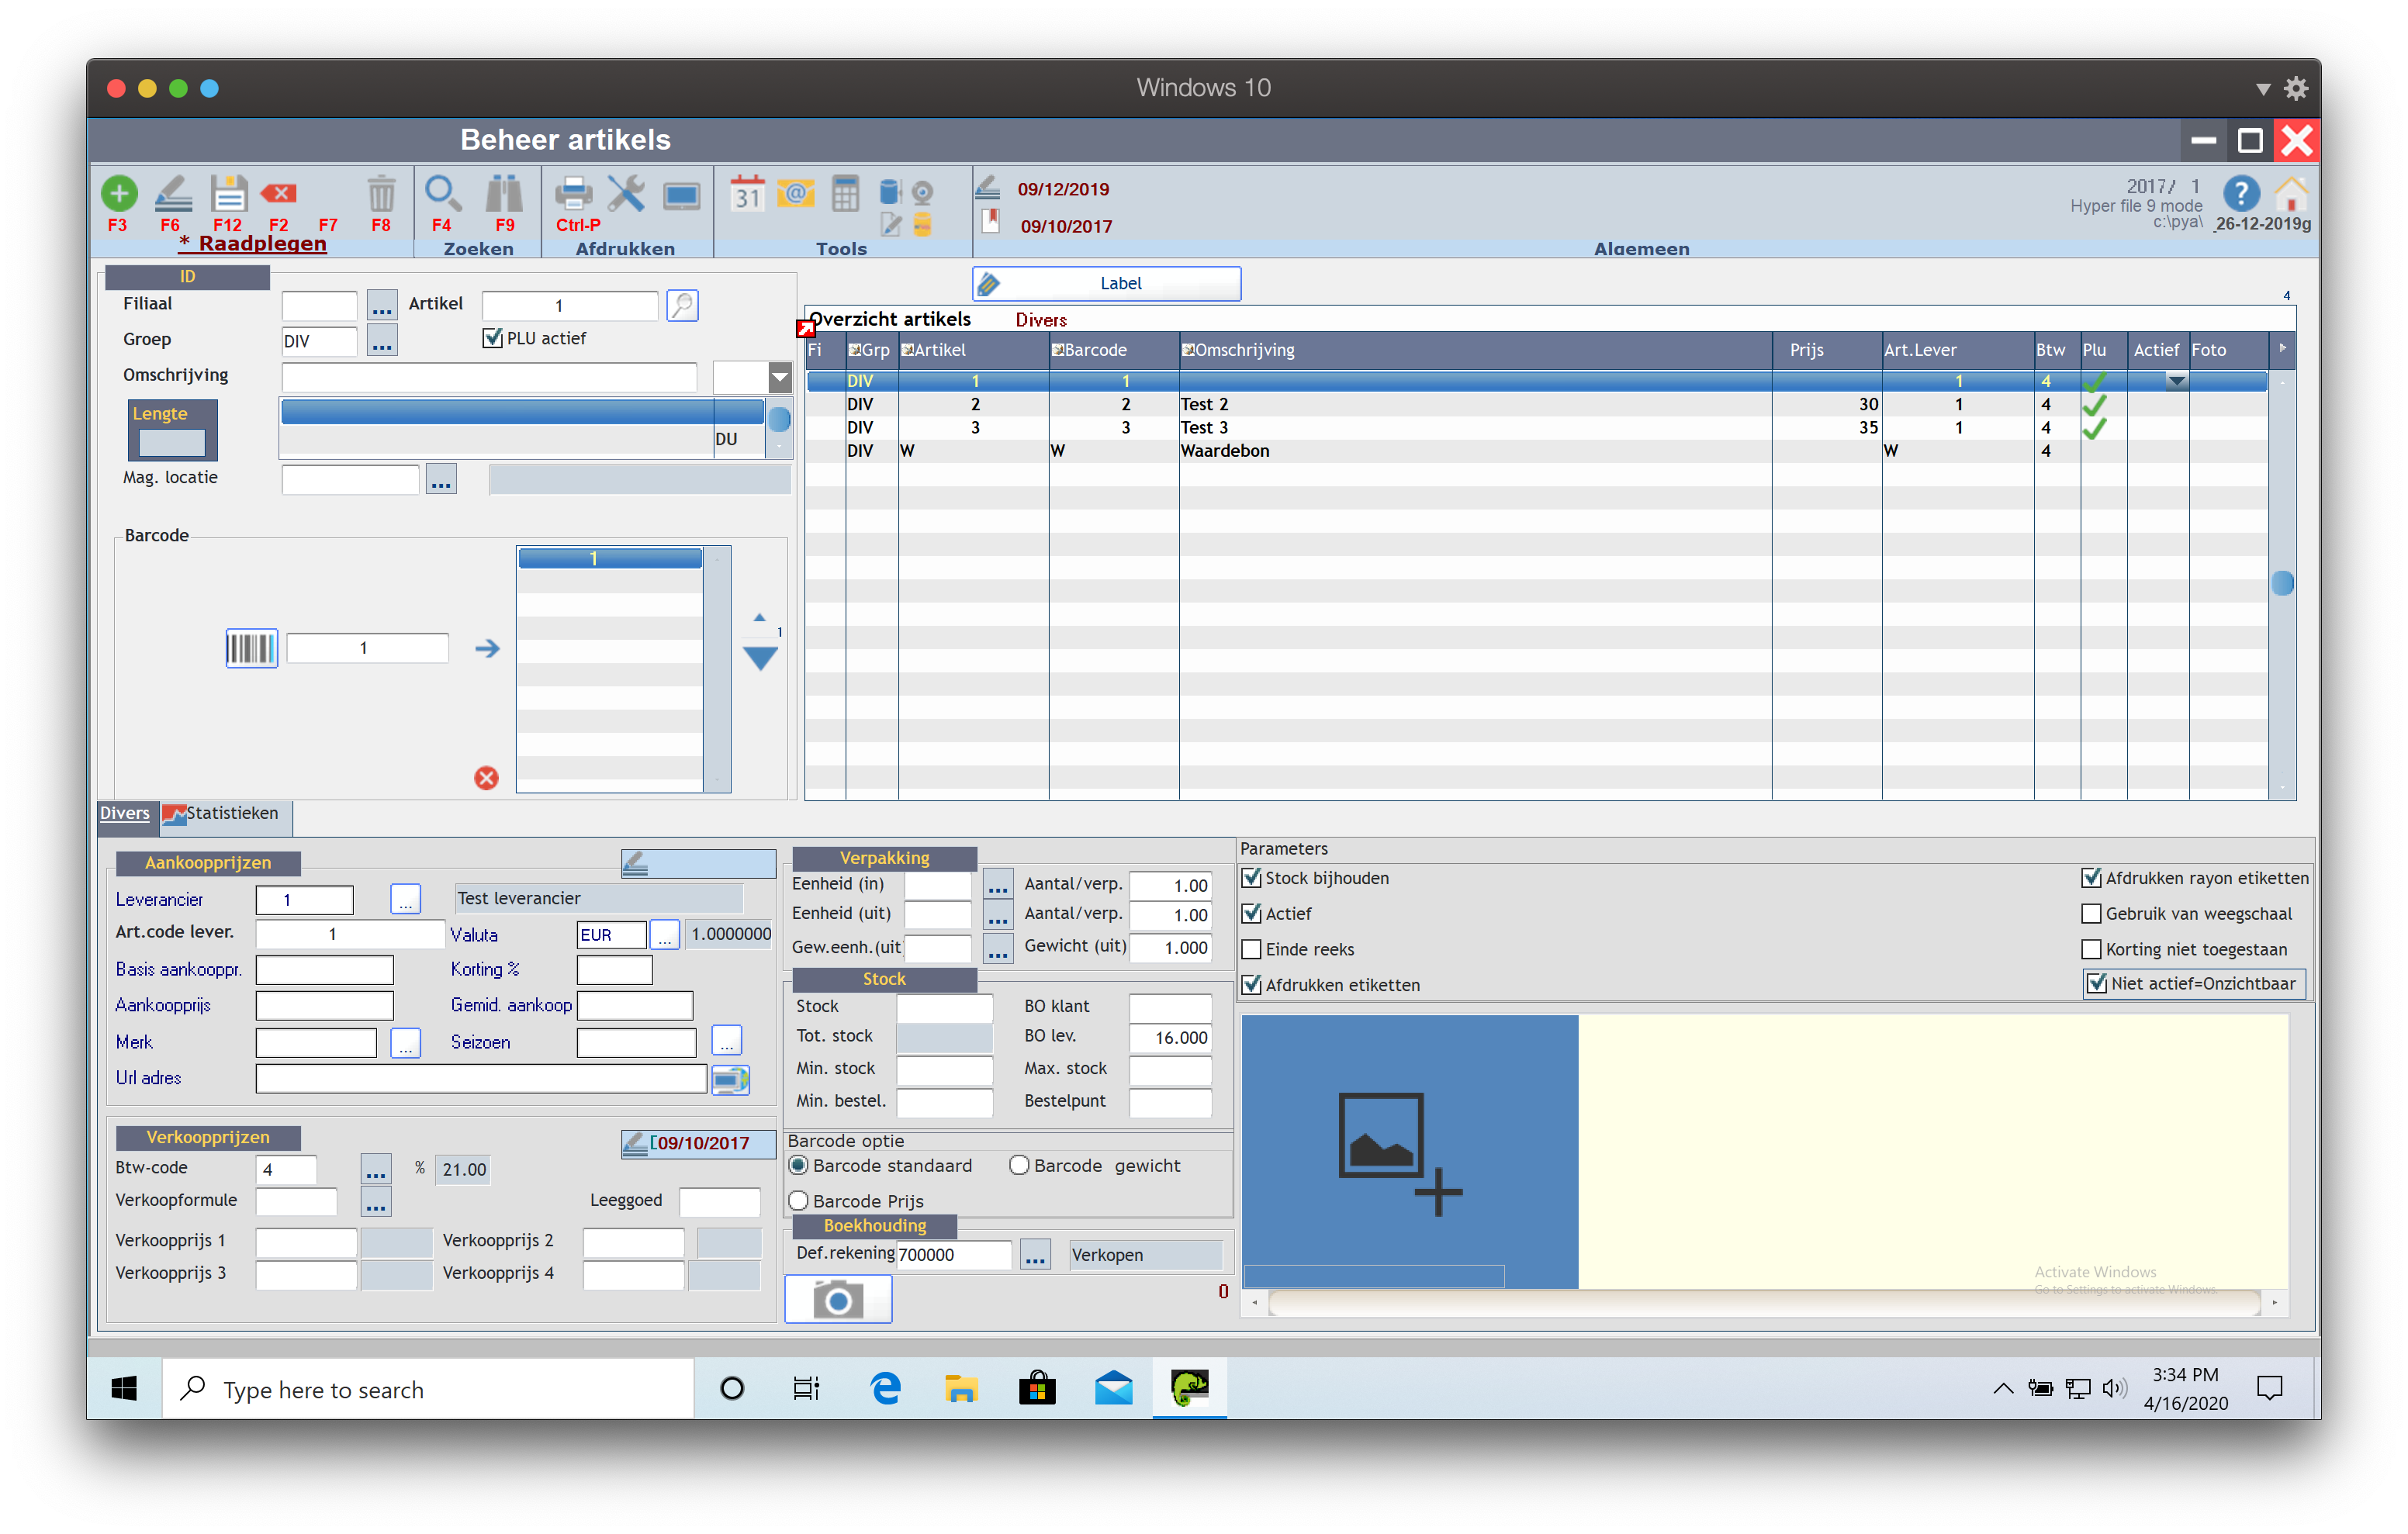Screen dimensions: 2408x1534
Task: Select Barcode gewicht radio option
Action: 1019,1165
